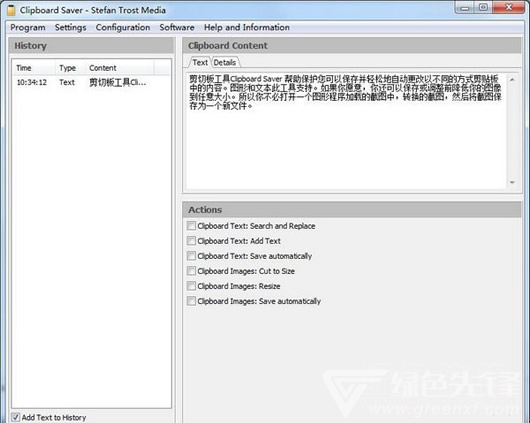Enable Clipboard Text: Search and Replace
The width and height of the screenshot is (530, 423).
(x=191, y=226)
